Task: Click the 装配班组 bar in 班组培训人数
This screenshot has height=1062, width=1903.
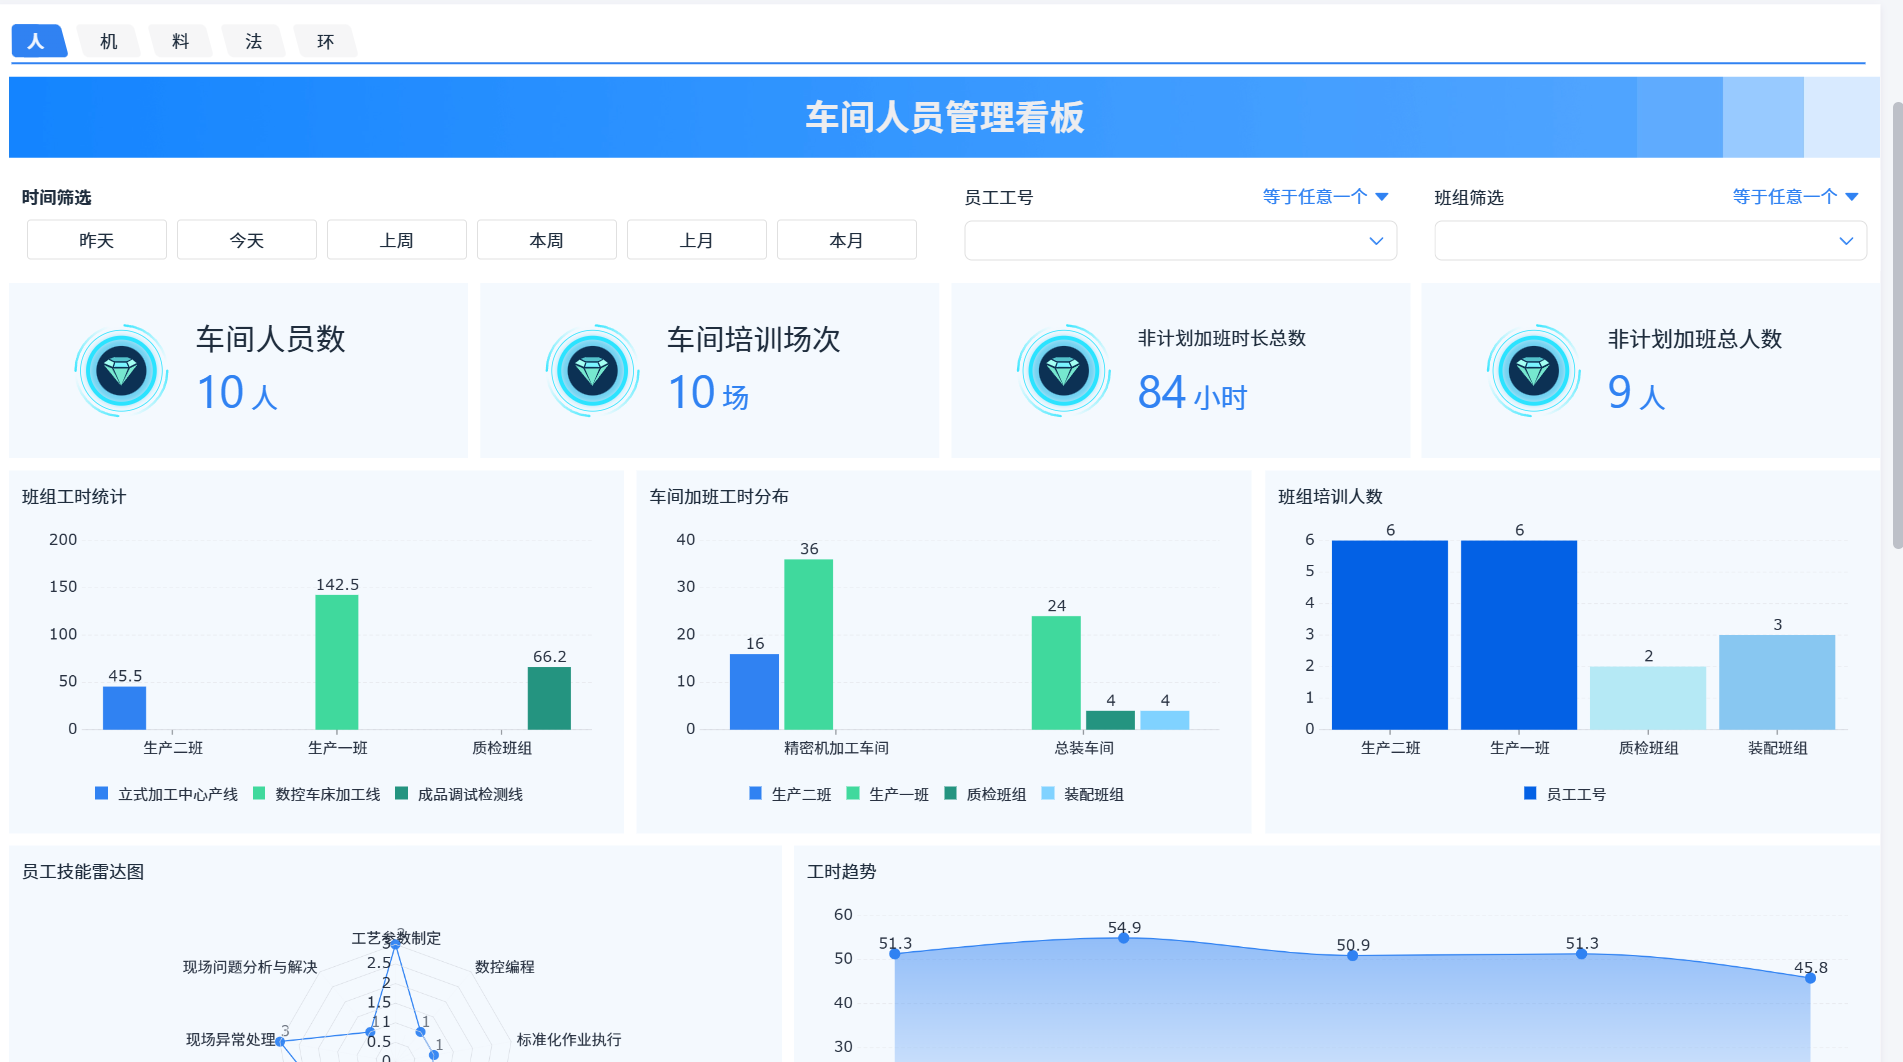Action: (1777, 682)
